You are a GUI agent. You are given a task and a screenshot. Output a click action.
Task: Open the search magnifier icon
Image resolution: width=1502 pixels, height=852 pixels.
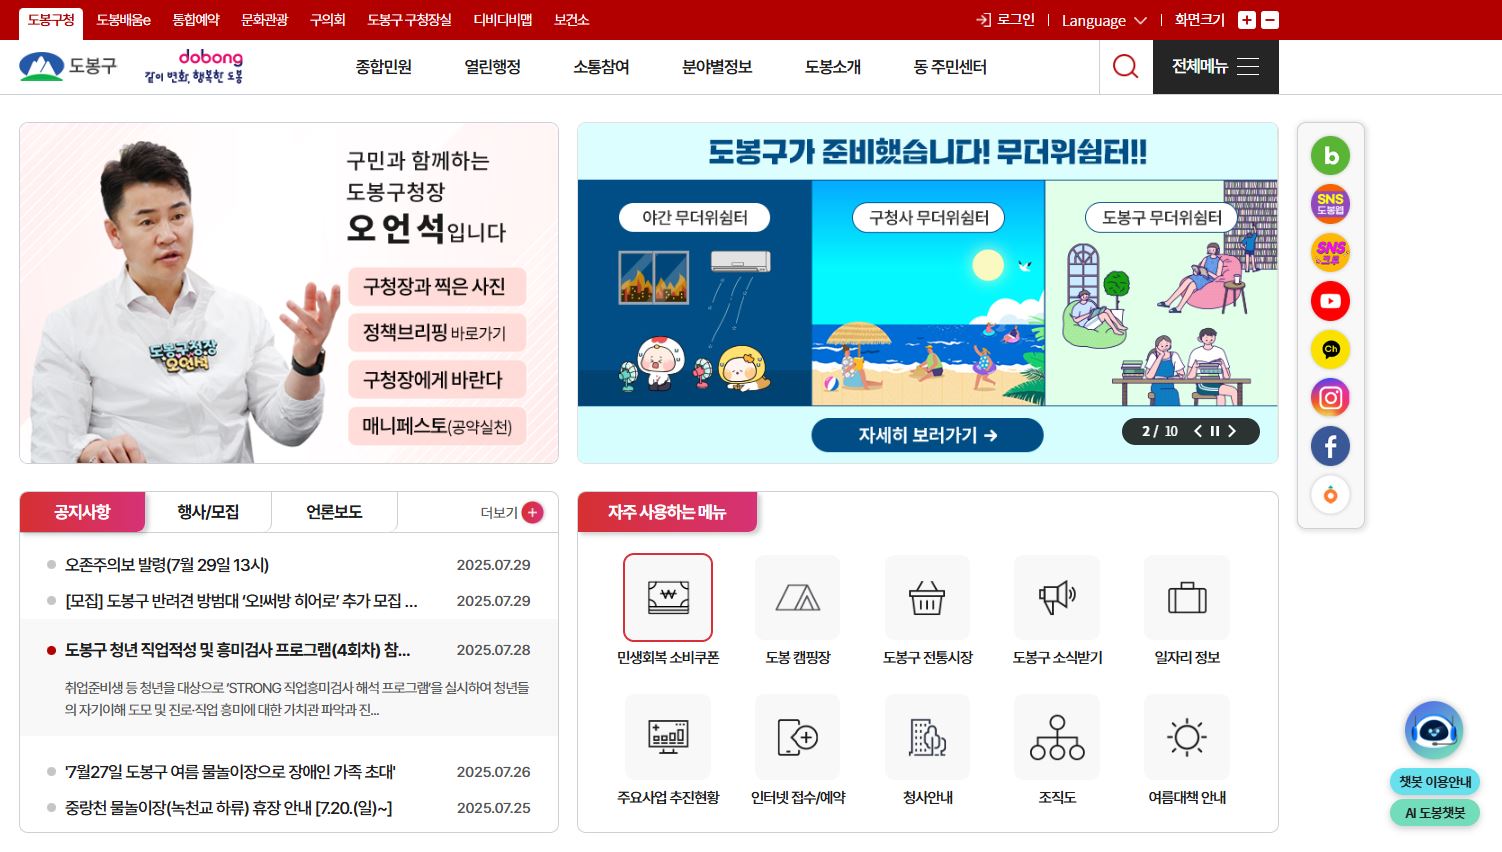1125,67
